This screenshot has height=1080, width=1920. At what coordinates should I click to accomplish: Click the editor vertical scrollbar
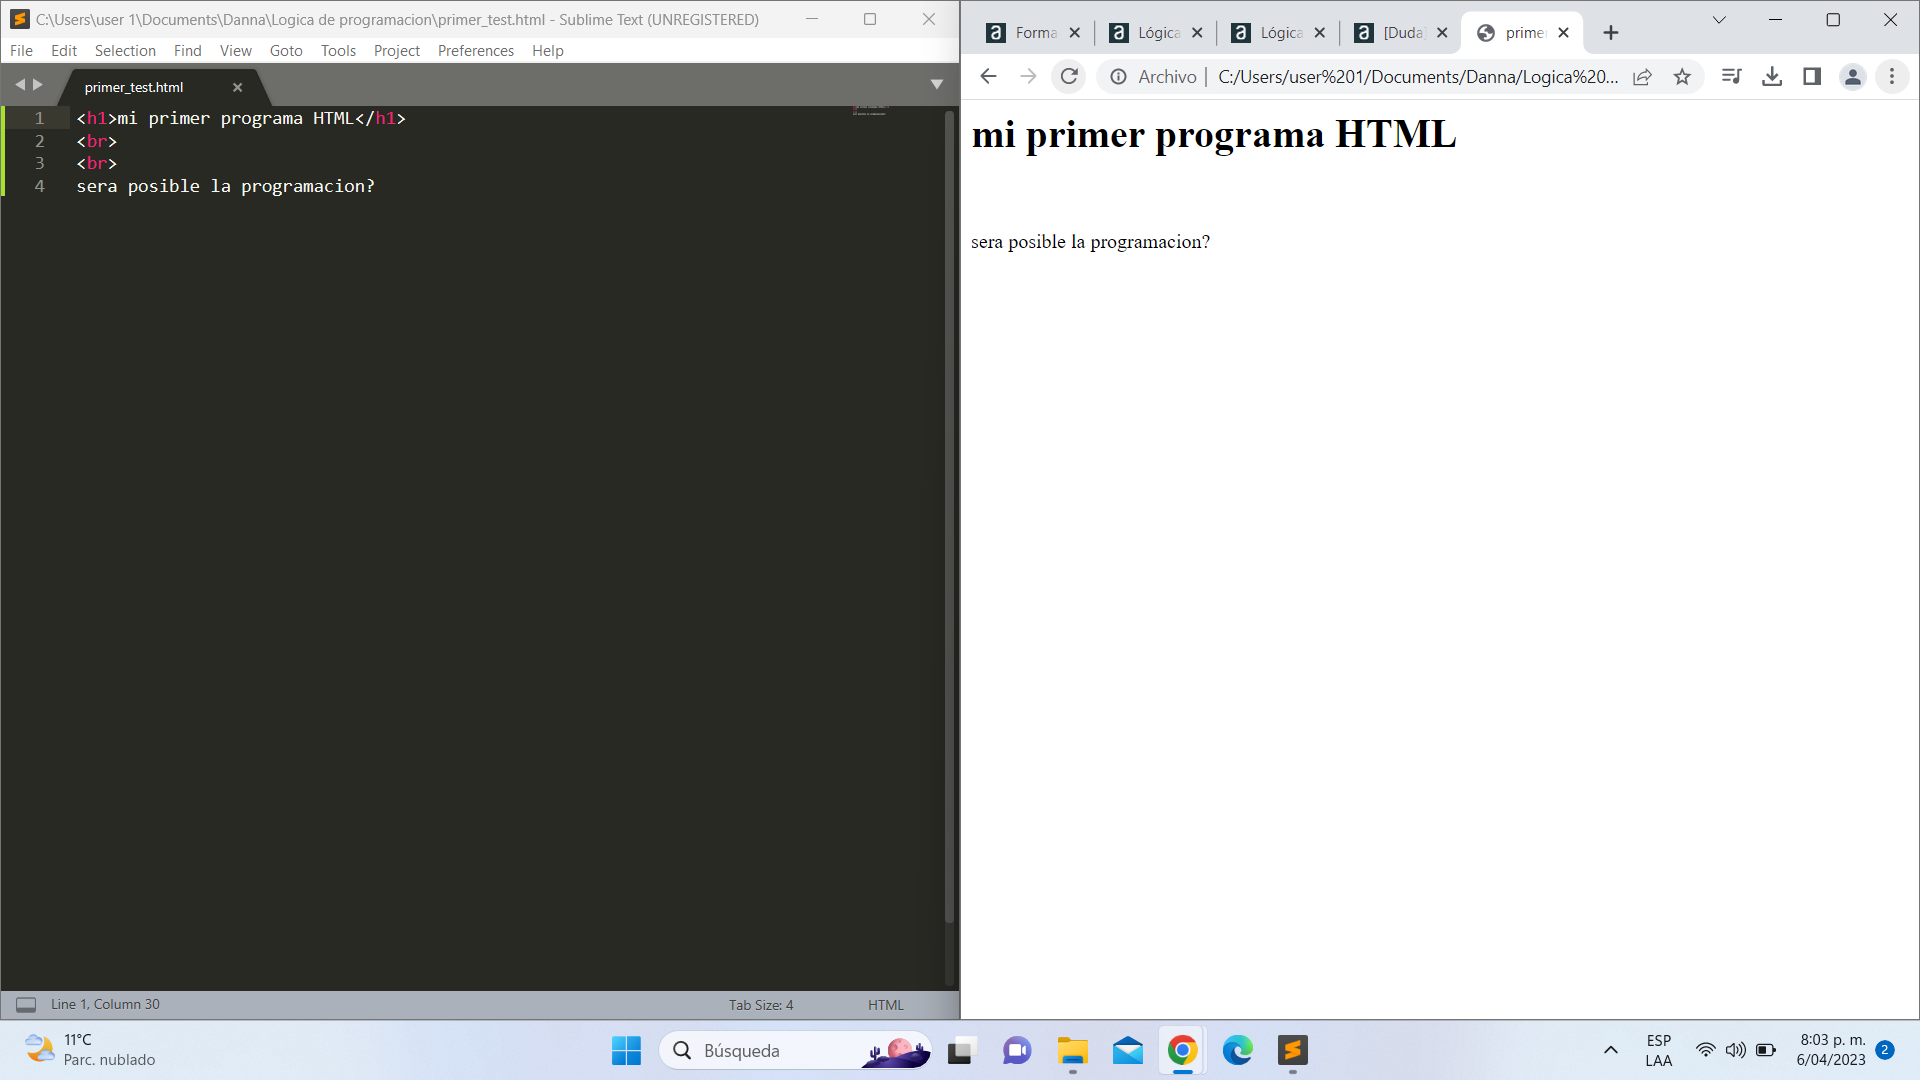949,515
